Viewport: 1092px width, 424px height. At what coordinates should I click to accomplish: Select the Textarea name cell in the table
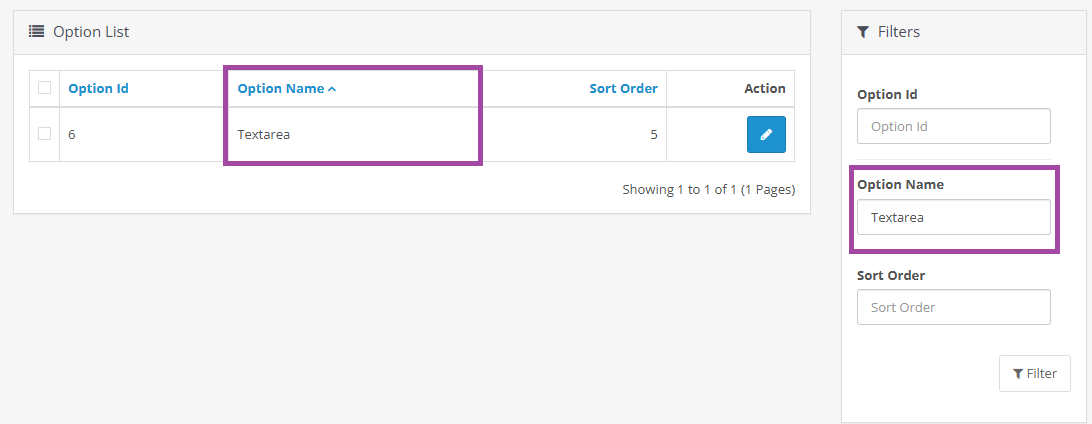pyautogui.click(x=264, y=134)
